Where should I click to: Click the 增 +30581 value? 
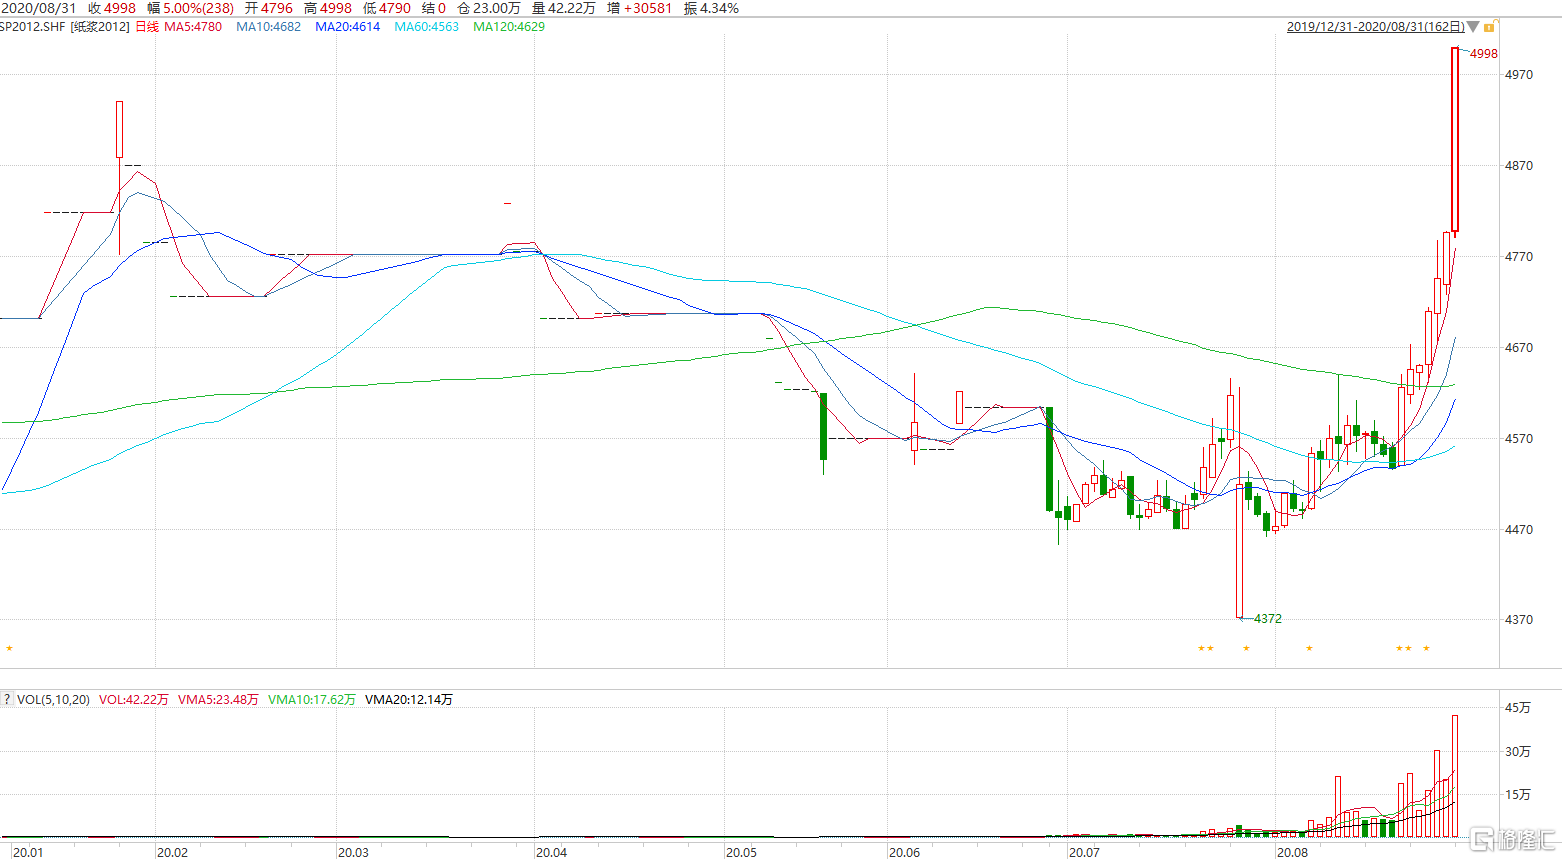tap(640, 8)
